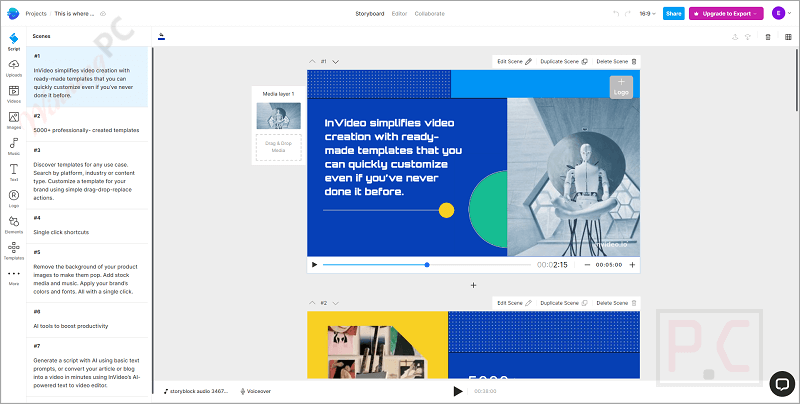This screenshot has width=800, height=404.
Task: Click Edit Scene for scene #1
Action: [514, 62]
